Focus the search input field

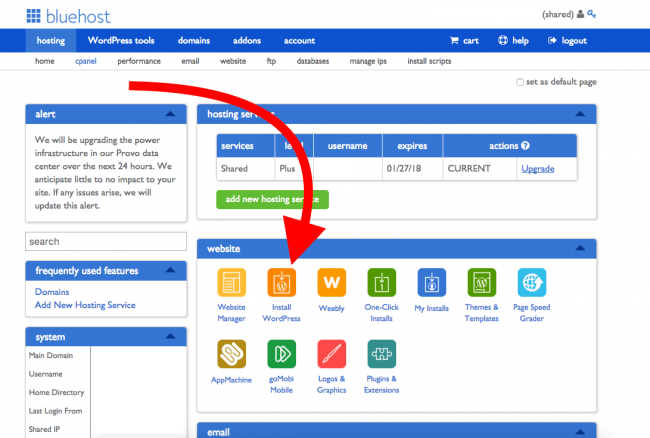coord(106,242)
